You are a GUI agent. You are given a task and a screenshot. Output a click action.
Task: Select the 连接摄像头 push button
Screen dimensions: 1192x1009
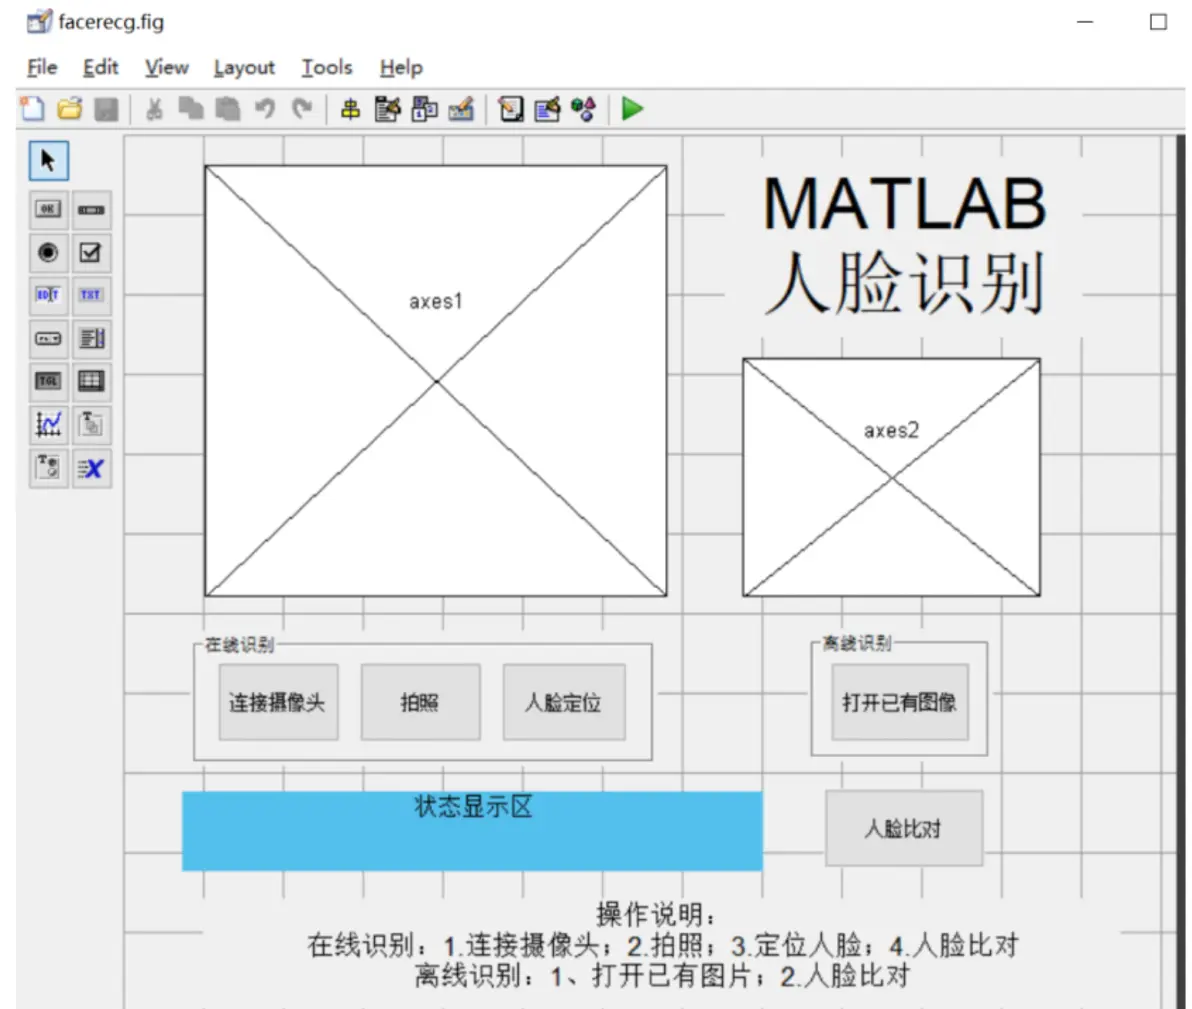[x=278, y=702]
